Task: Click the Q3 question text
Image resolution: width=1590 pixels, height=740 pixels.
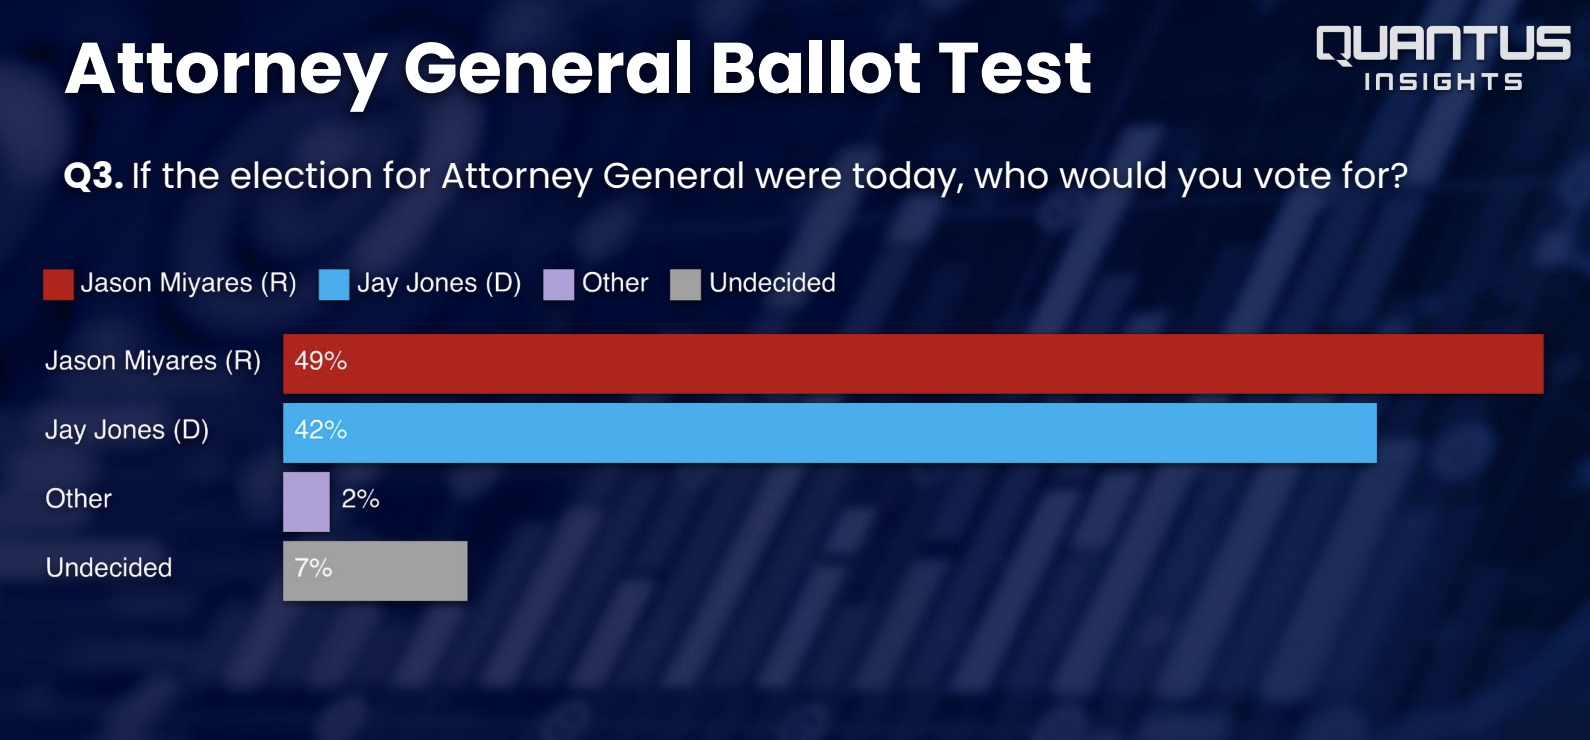Action: [x=735, y=176]
